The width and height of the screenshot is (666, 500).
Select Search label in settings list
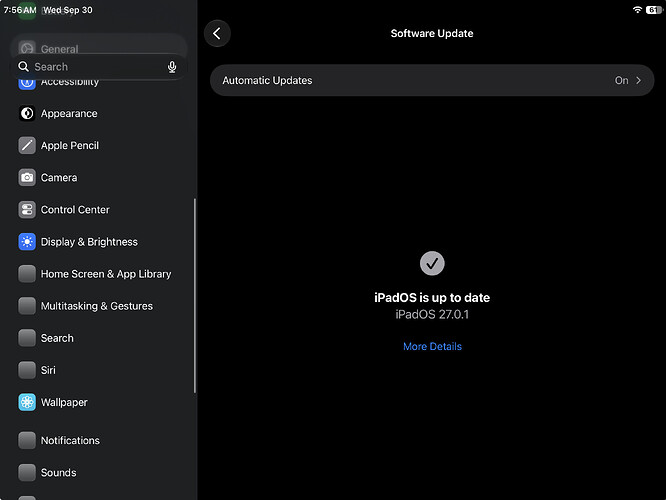[x=57, y=338]
